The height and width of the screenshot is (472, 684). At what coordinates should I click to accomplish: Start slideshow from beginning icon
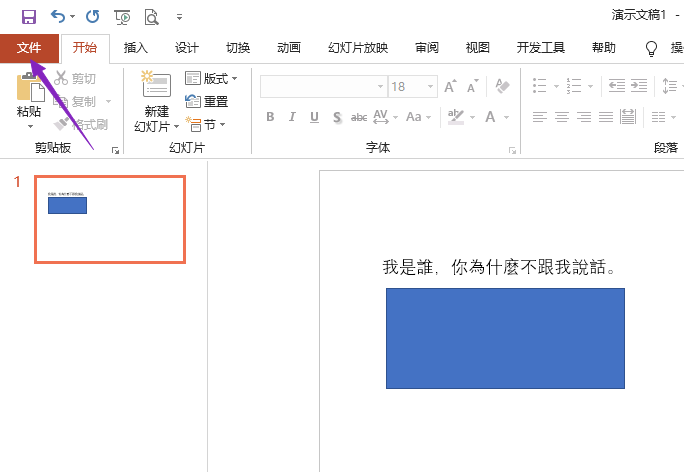123,17
